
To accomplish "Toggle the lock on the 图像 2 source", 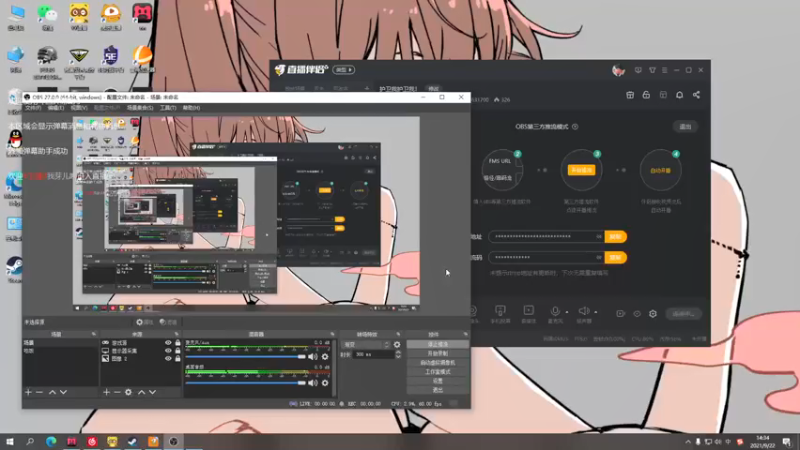I will tap(178, 359).
